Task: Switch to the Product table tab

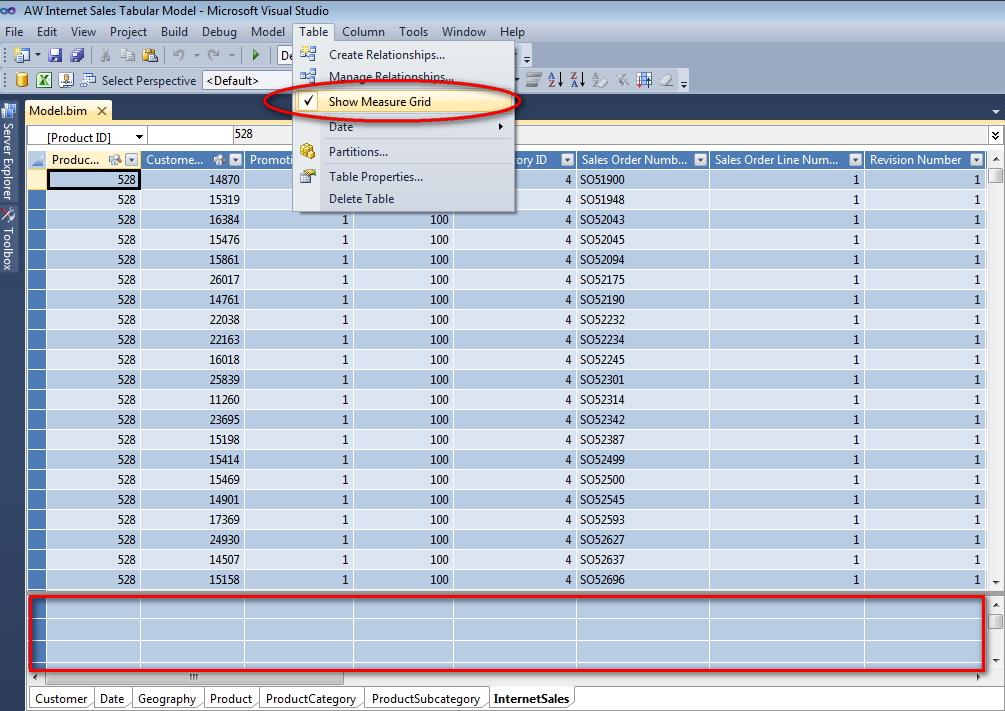Action: coord(231,698)
